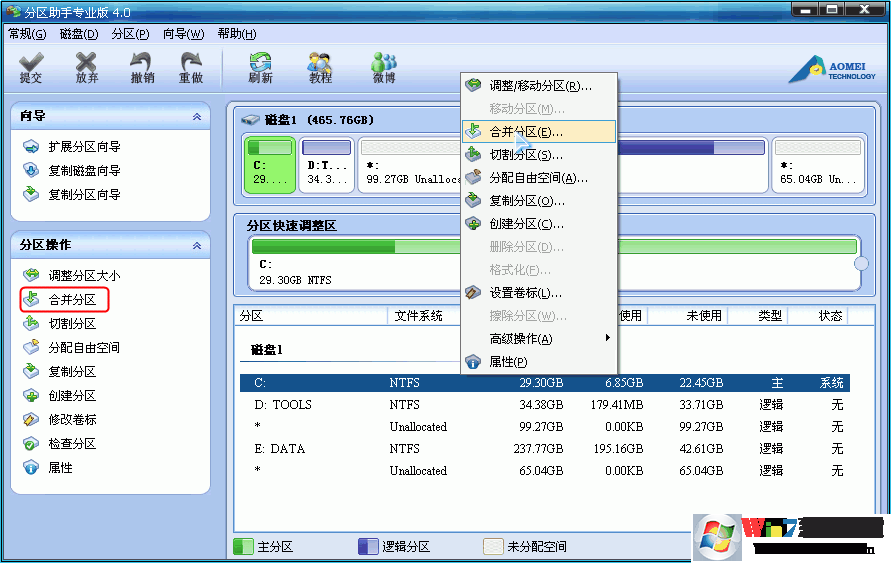891x563 pixels.
Task: Click the 放弃 (Discard) toolbar icon
Action: 87,68
